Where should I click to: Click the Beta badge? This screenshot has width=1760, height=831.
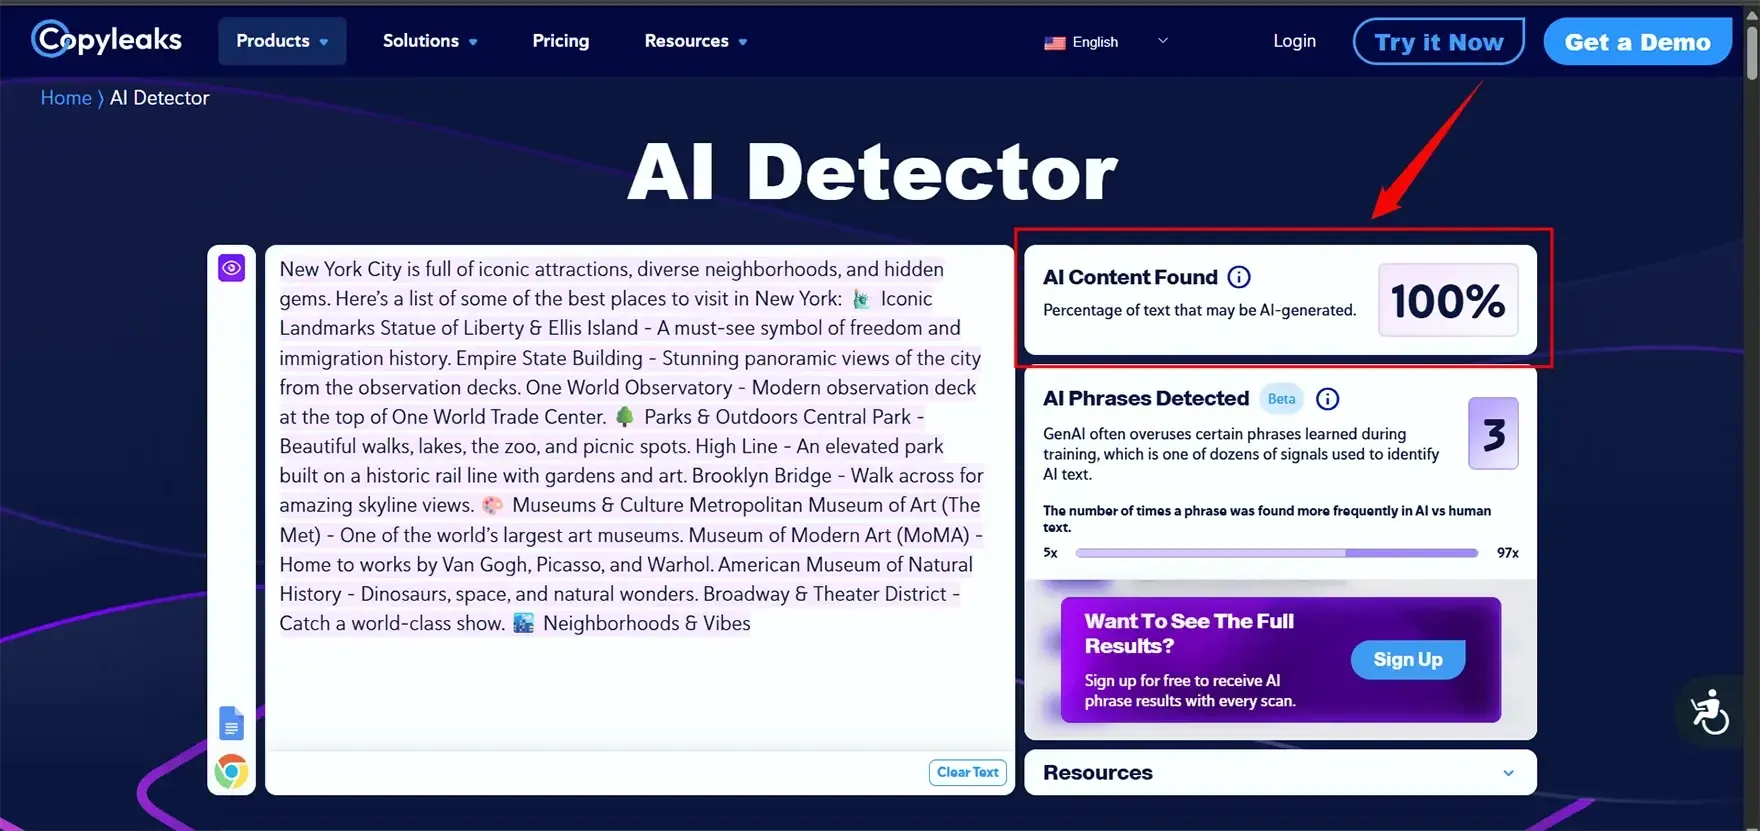click(1281, 398)
